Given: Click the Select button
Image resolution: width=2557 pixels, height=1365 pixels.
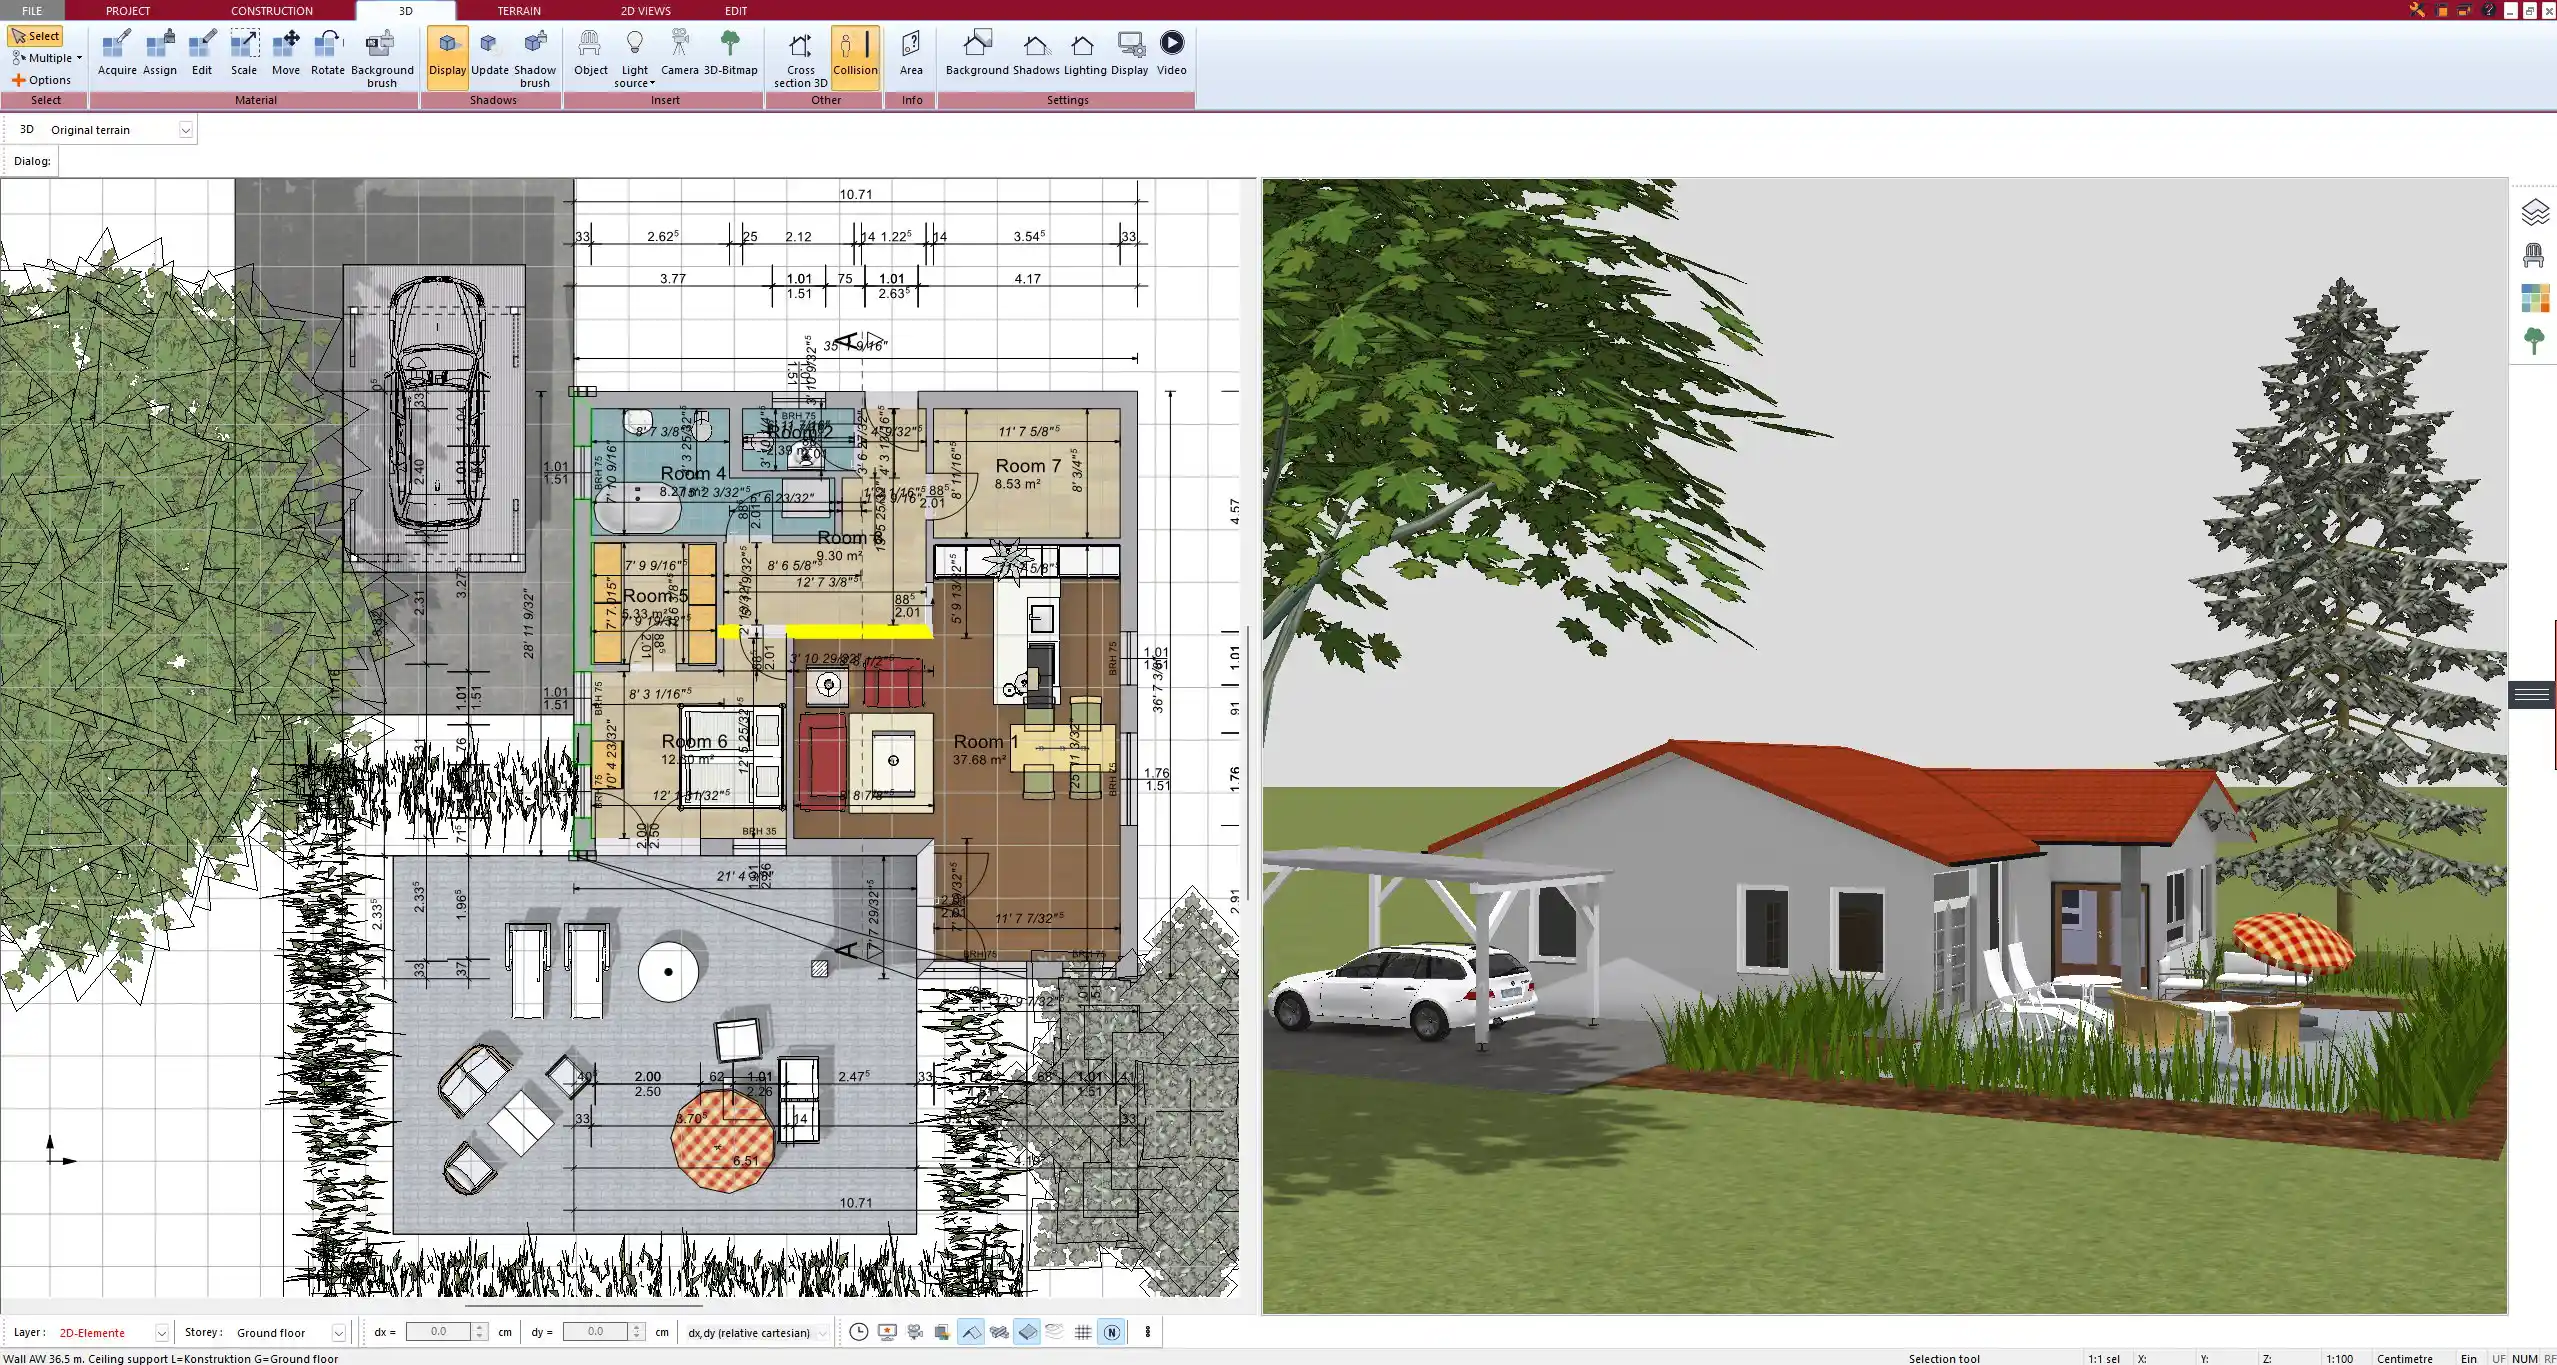Looking at the screenshot, I should click(36, 36).
